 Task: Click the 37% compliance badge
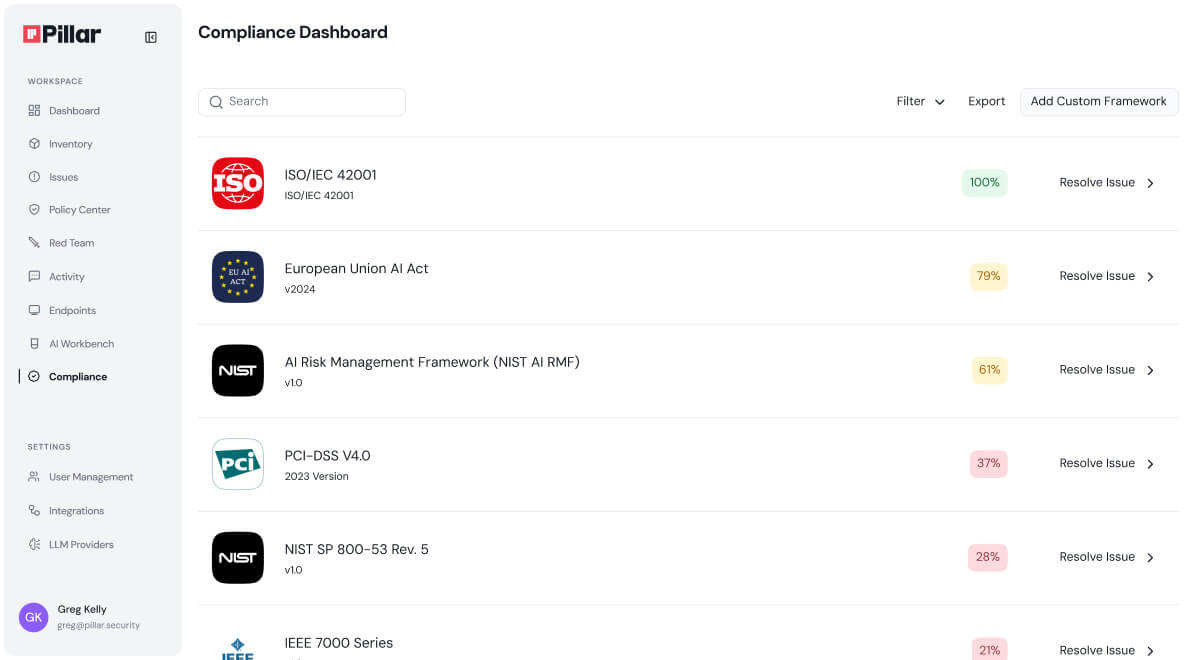pos(989,464)
